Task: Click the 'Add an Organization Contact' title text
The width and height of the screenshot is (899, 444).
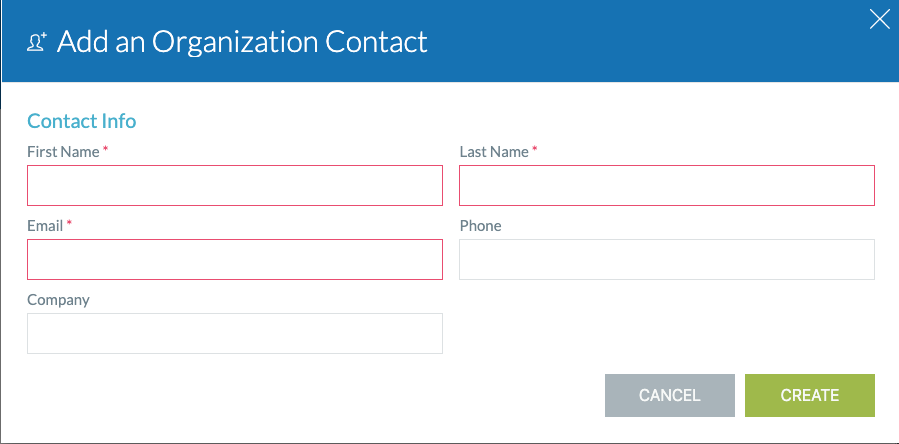Action: pos(242,42)
